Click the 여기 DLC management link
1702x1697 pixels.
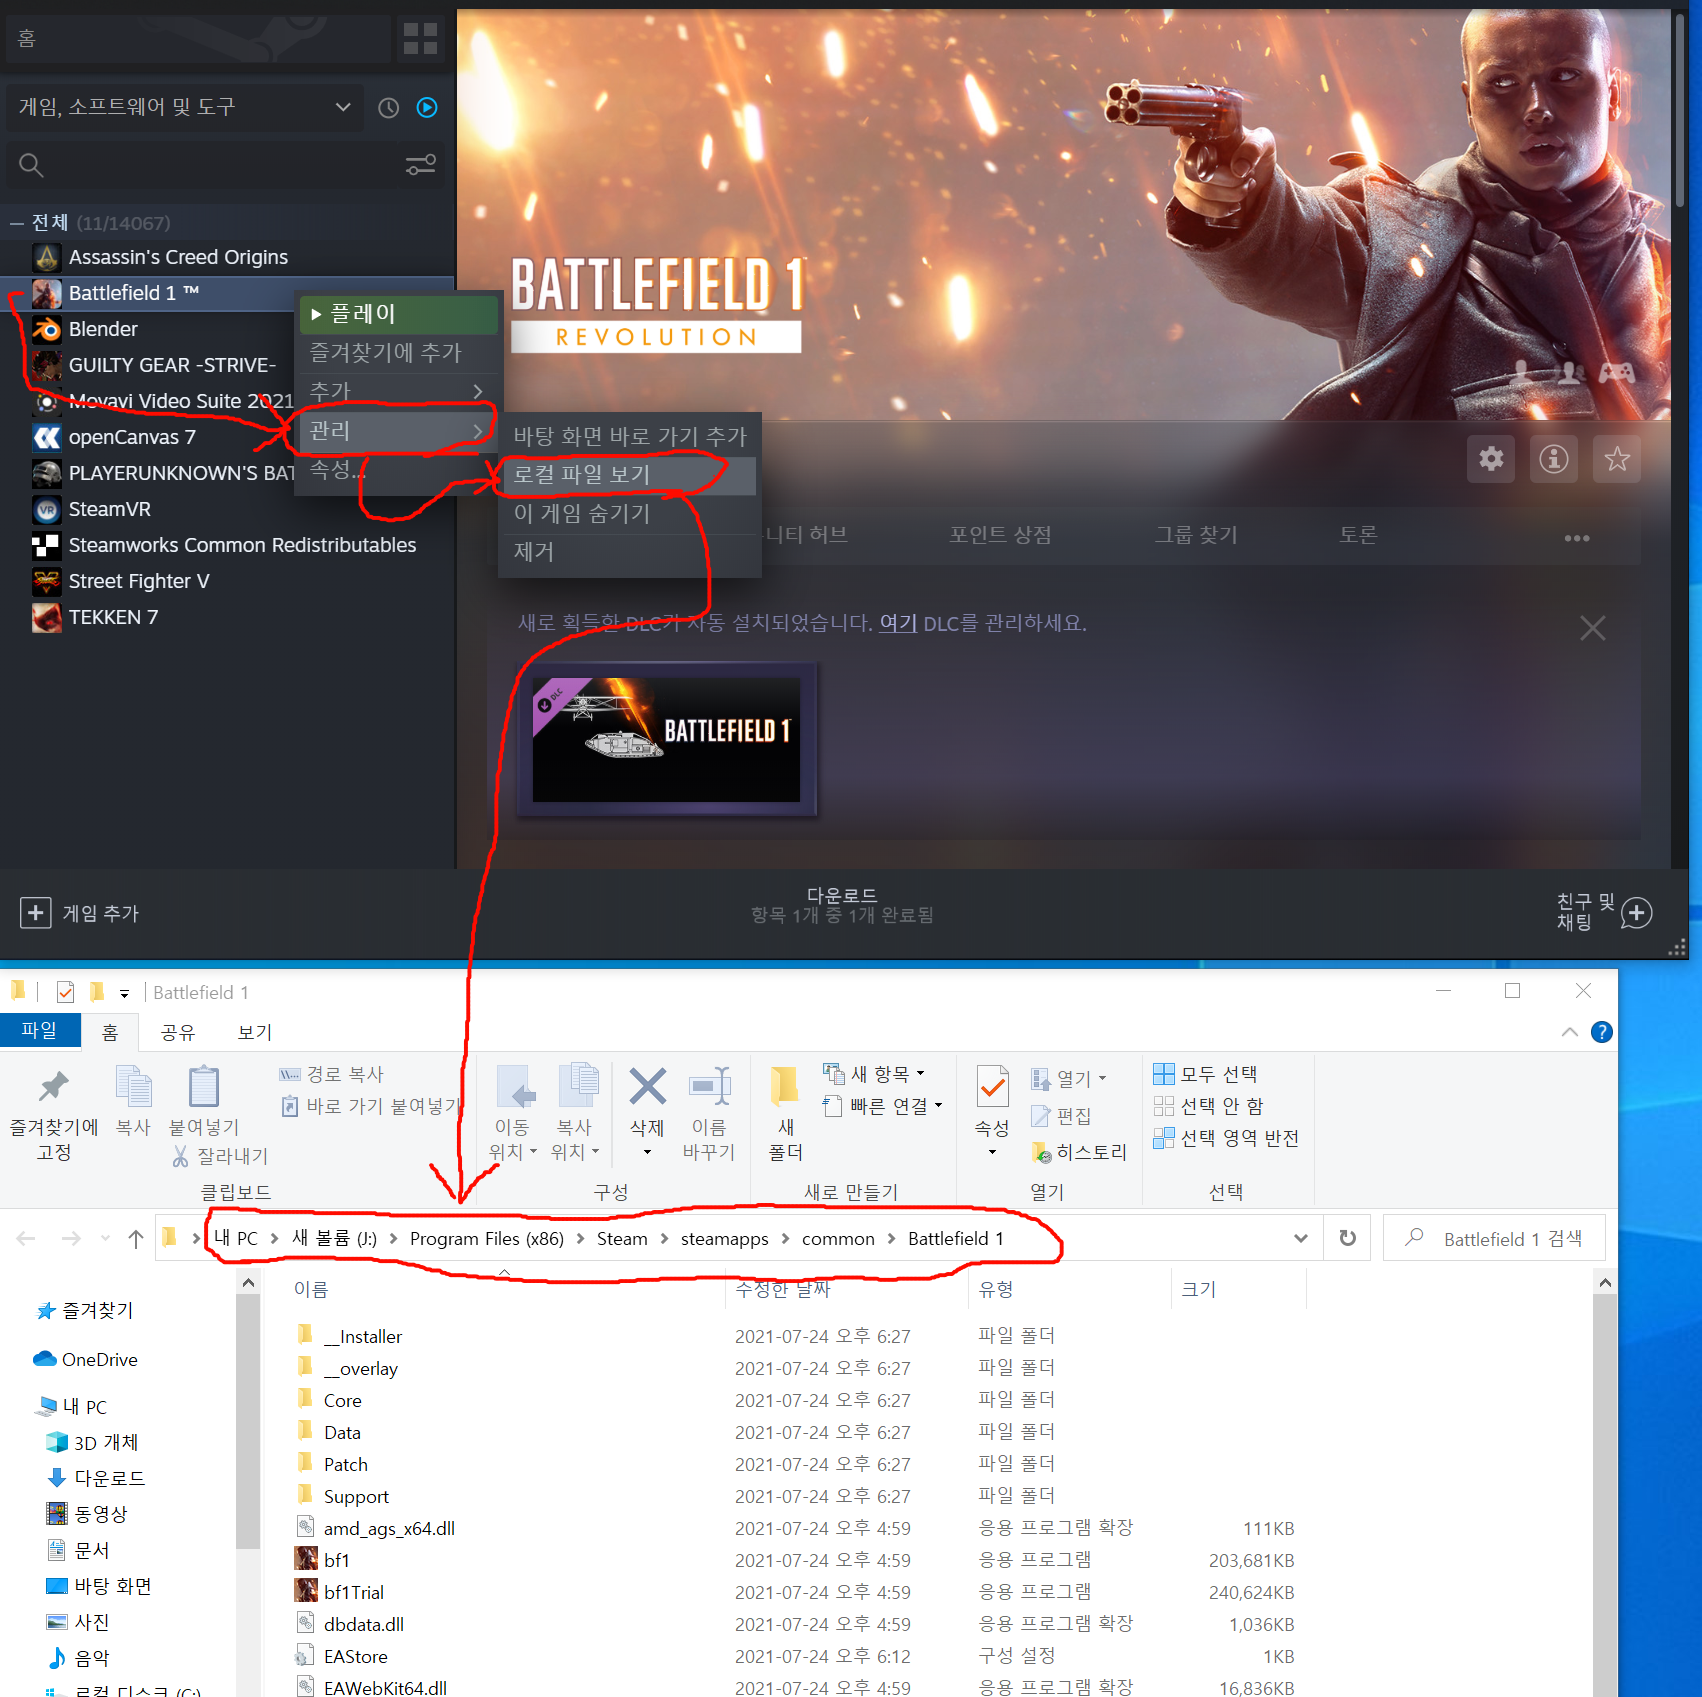point(898,623)
